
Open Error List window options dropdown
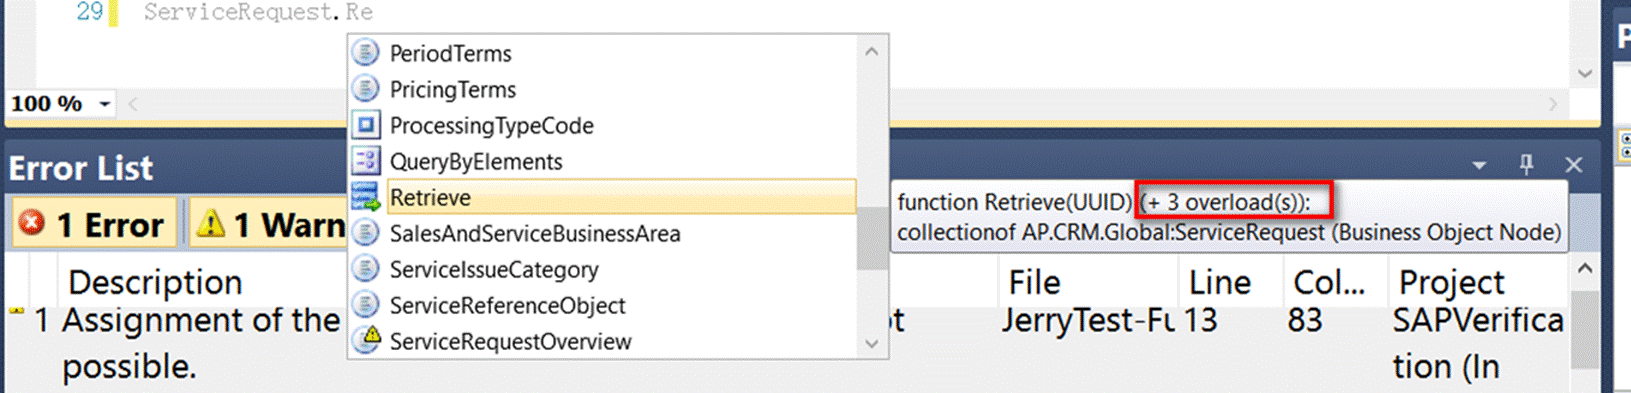coord(1479,165)
